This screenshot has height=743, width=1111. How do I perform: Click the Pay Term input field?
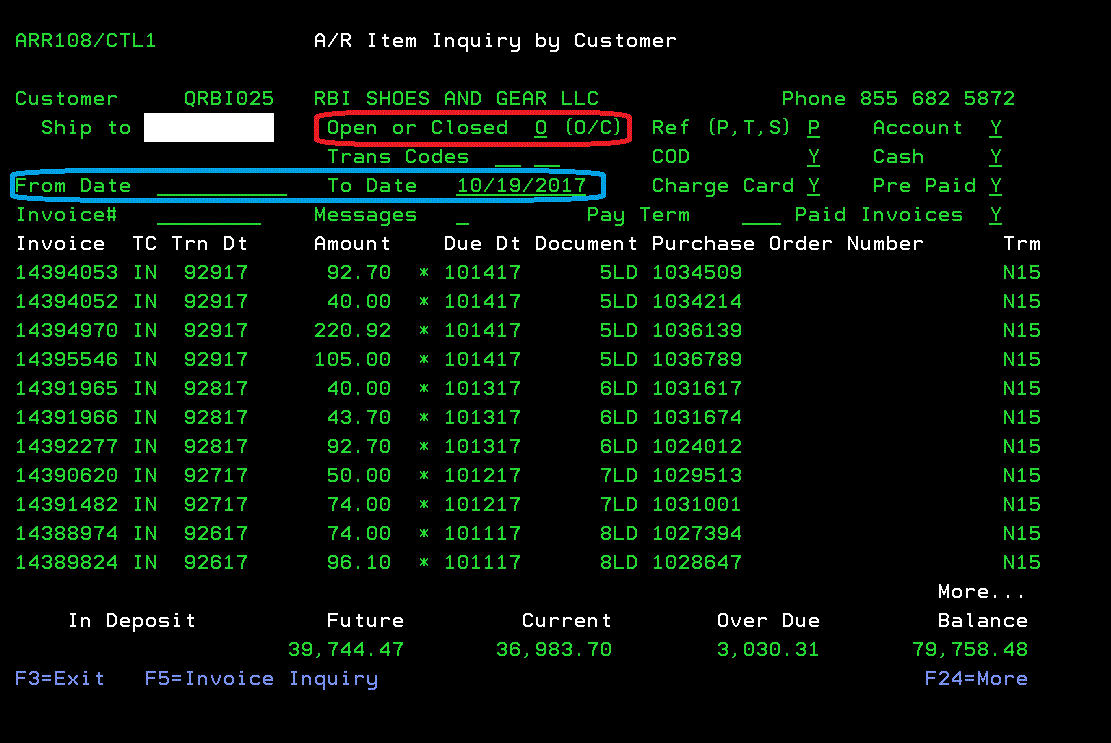(761, 215)
